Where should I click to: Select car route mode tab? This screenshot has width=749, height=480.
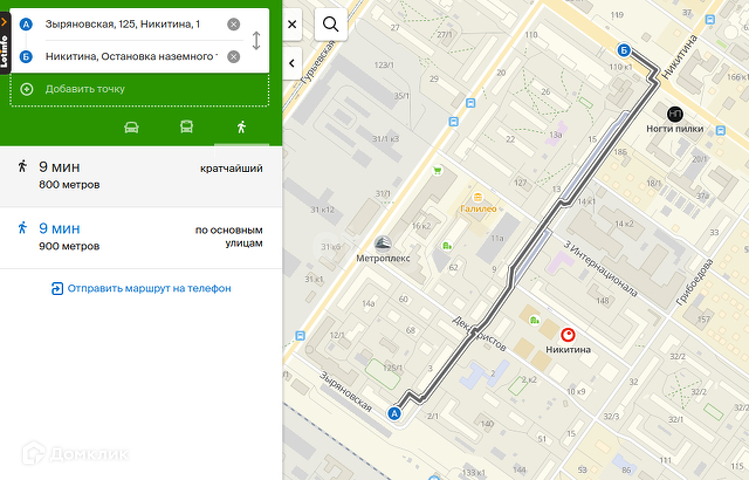click(x=131, y=127)
